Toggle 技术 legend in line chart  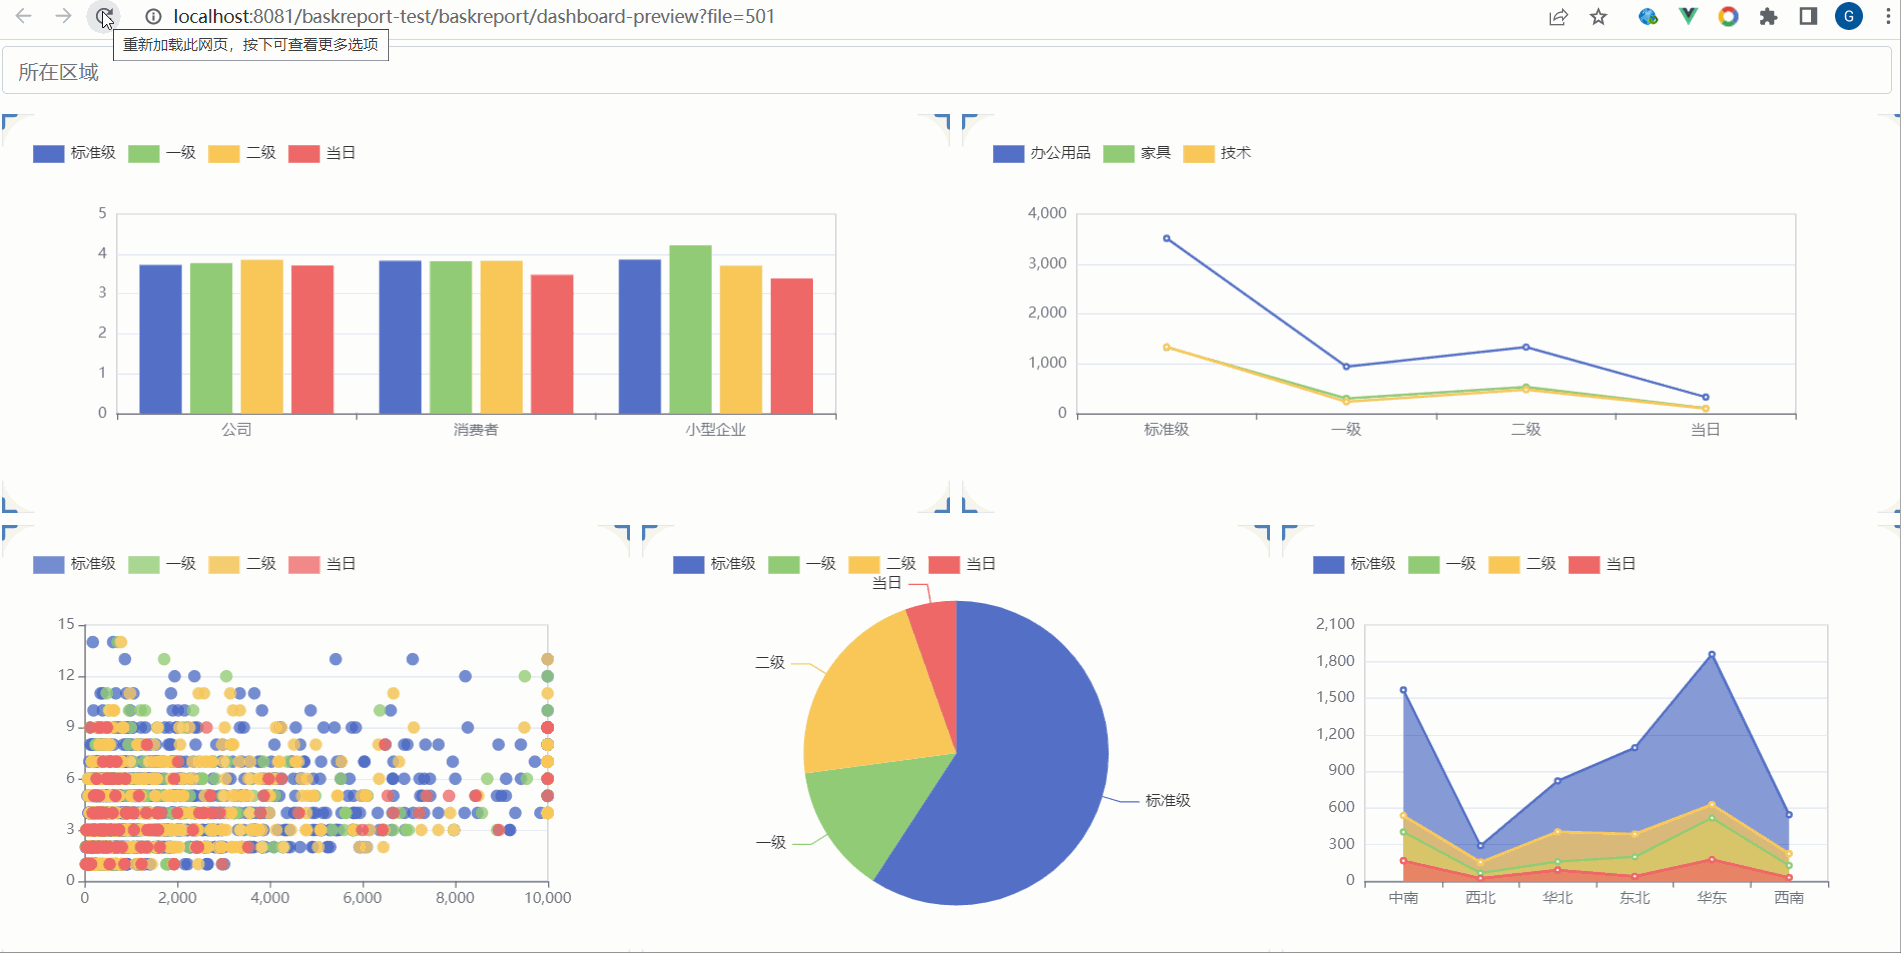1217,153
